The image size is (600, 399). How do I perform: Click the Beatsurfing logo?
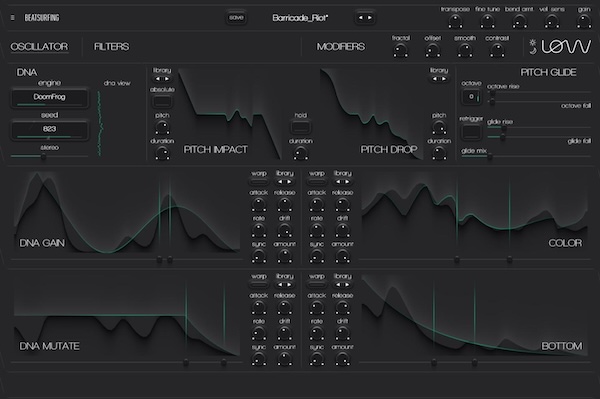pyautogui.click(x=42, y=18)
